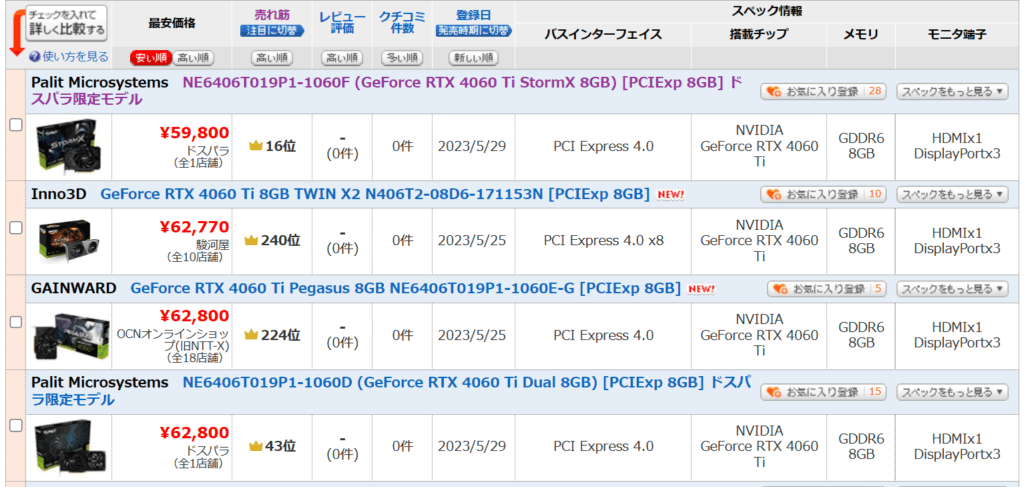Open the 駿河屋 shop link
The width and height of the screenshot is (1024, 487).
tap(212, 245)
